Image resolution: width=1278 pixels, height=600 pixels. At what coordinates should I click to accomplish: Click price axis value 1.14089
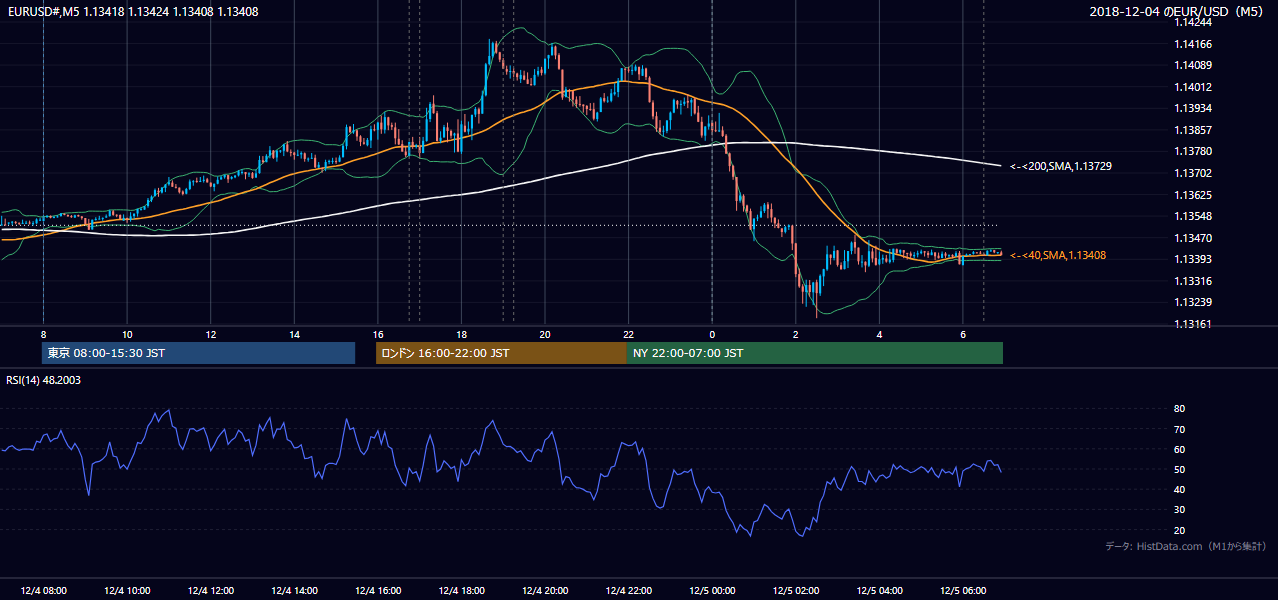1192,65
